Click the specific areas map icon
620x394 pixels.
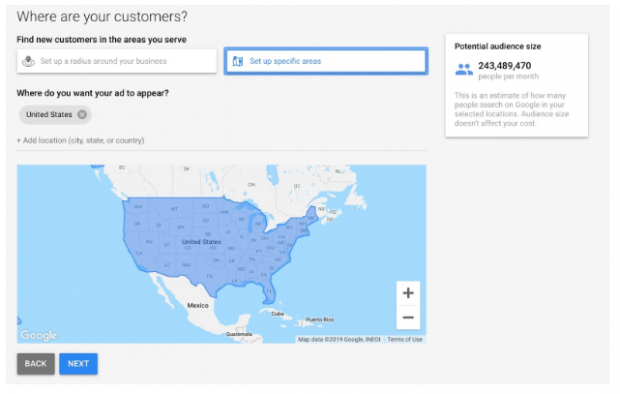238,61
